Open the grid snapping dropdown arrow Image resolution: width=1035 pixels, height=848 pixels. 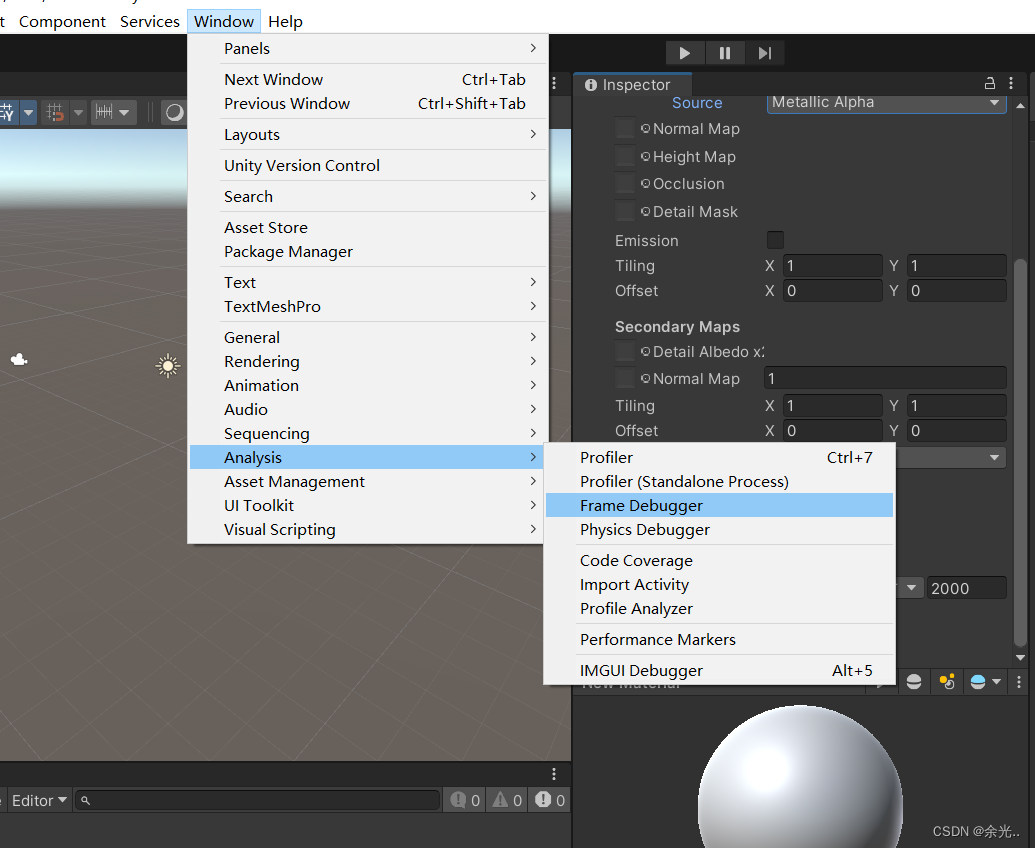(79, 113)
